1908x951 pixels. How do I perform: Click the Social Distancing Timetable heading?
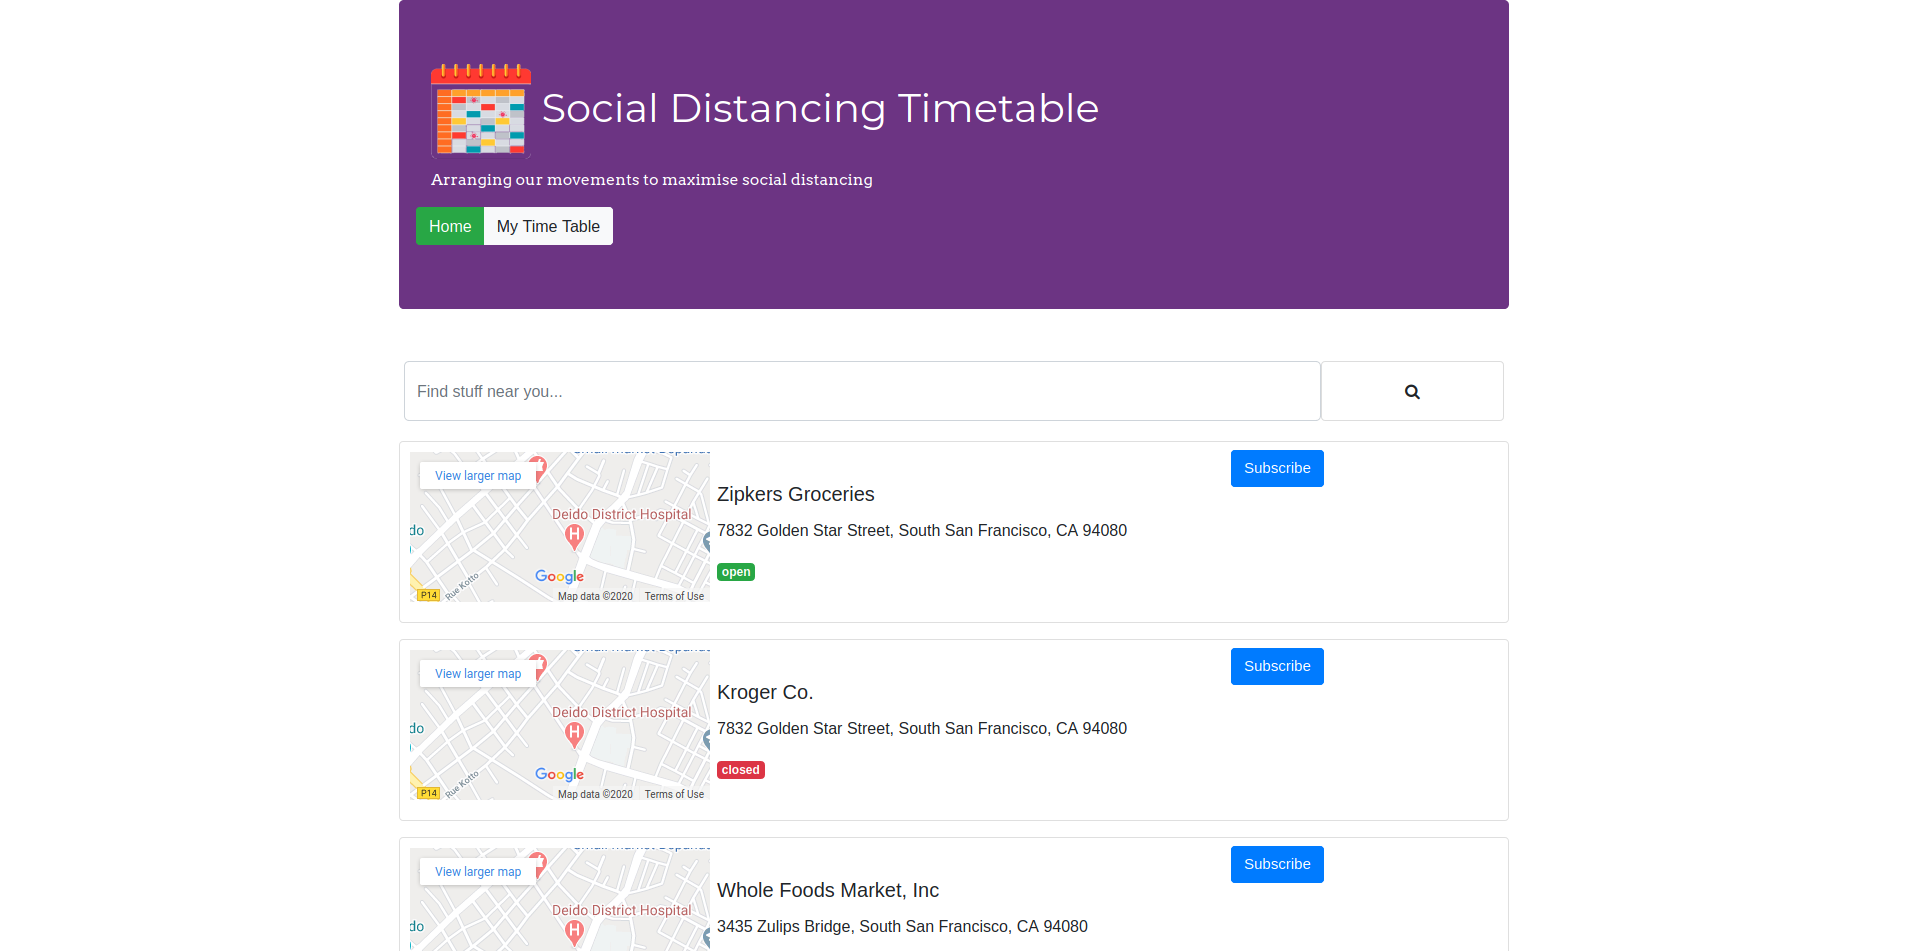(820, 108)
